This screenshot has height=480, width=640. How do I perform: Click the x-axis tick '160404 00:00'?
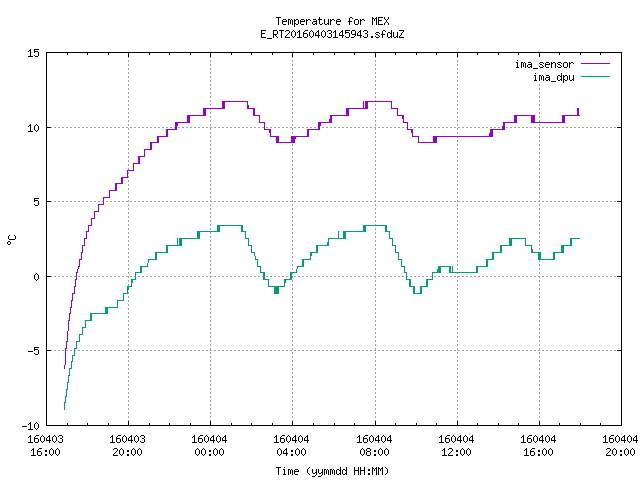pyautogui.click(x=209, y=446)
